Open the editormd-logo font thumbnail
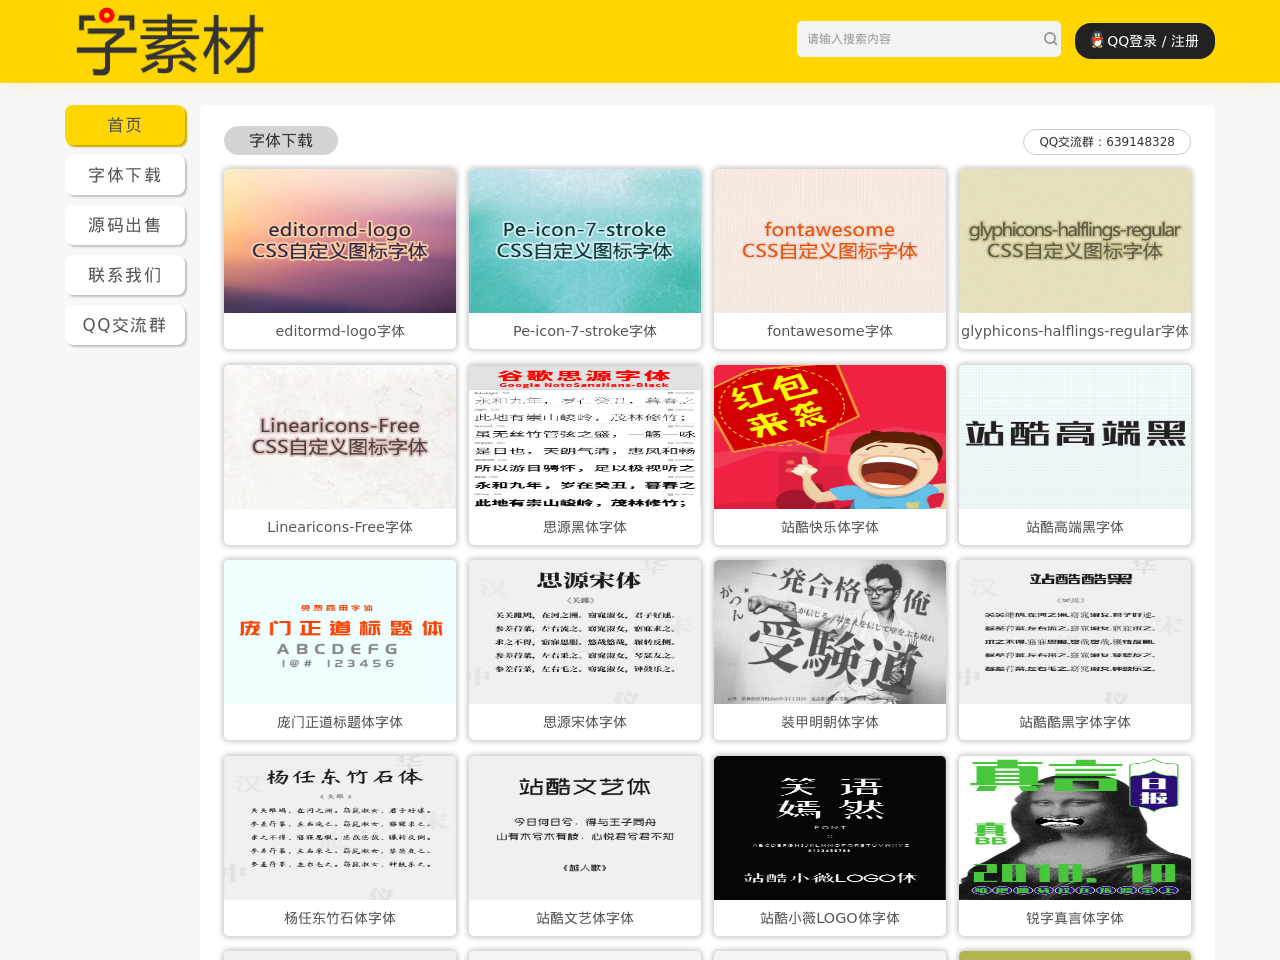Viewport: 1280px width, 960px height. [340, 241]
